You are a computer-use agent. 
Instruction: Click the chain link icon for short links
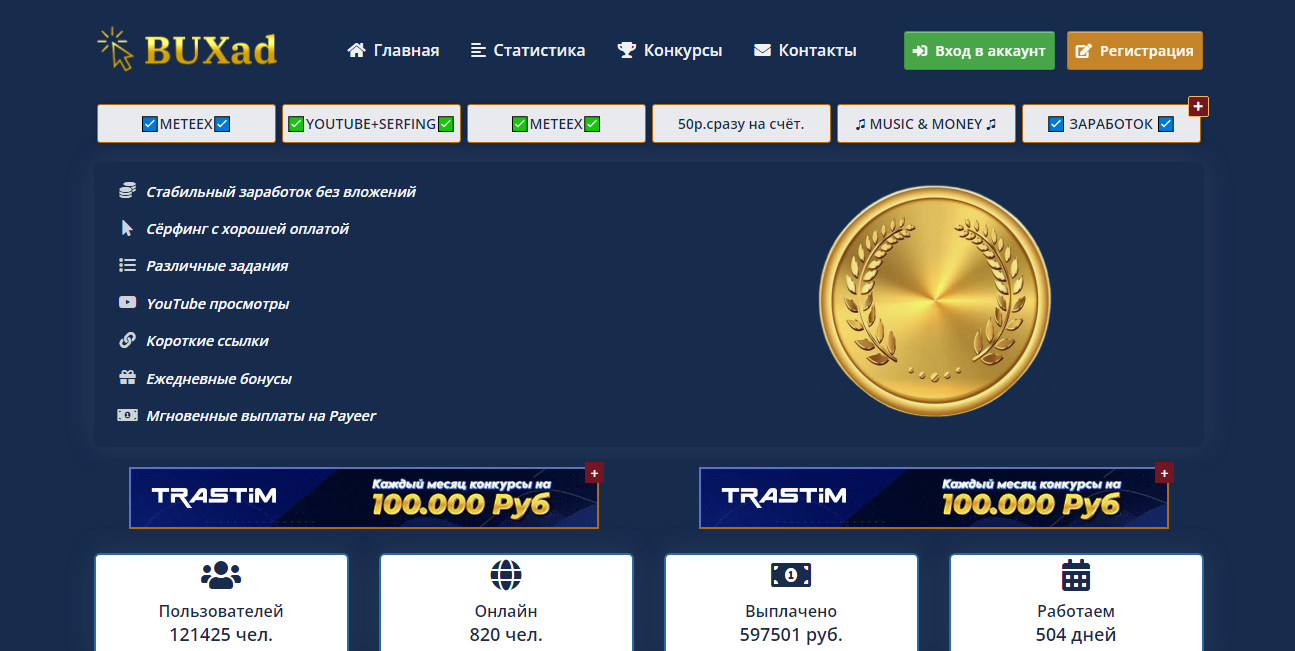click(127, 340)
